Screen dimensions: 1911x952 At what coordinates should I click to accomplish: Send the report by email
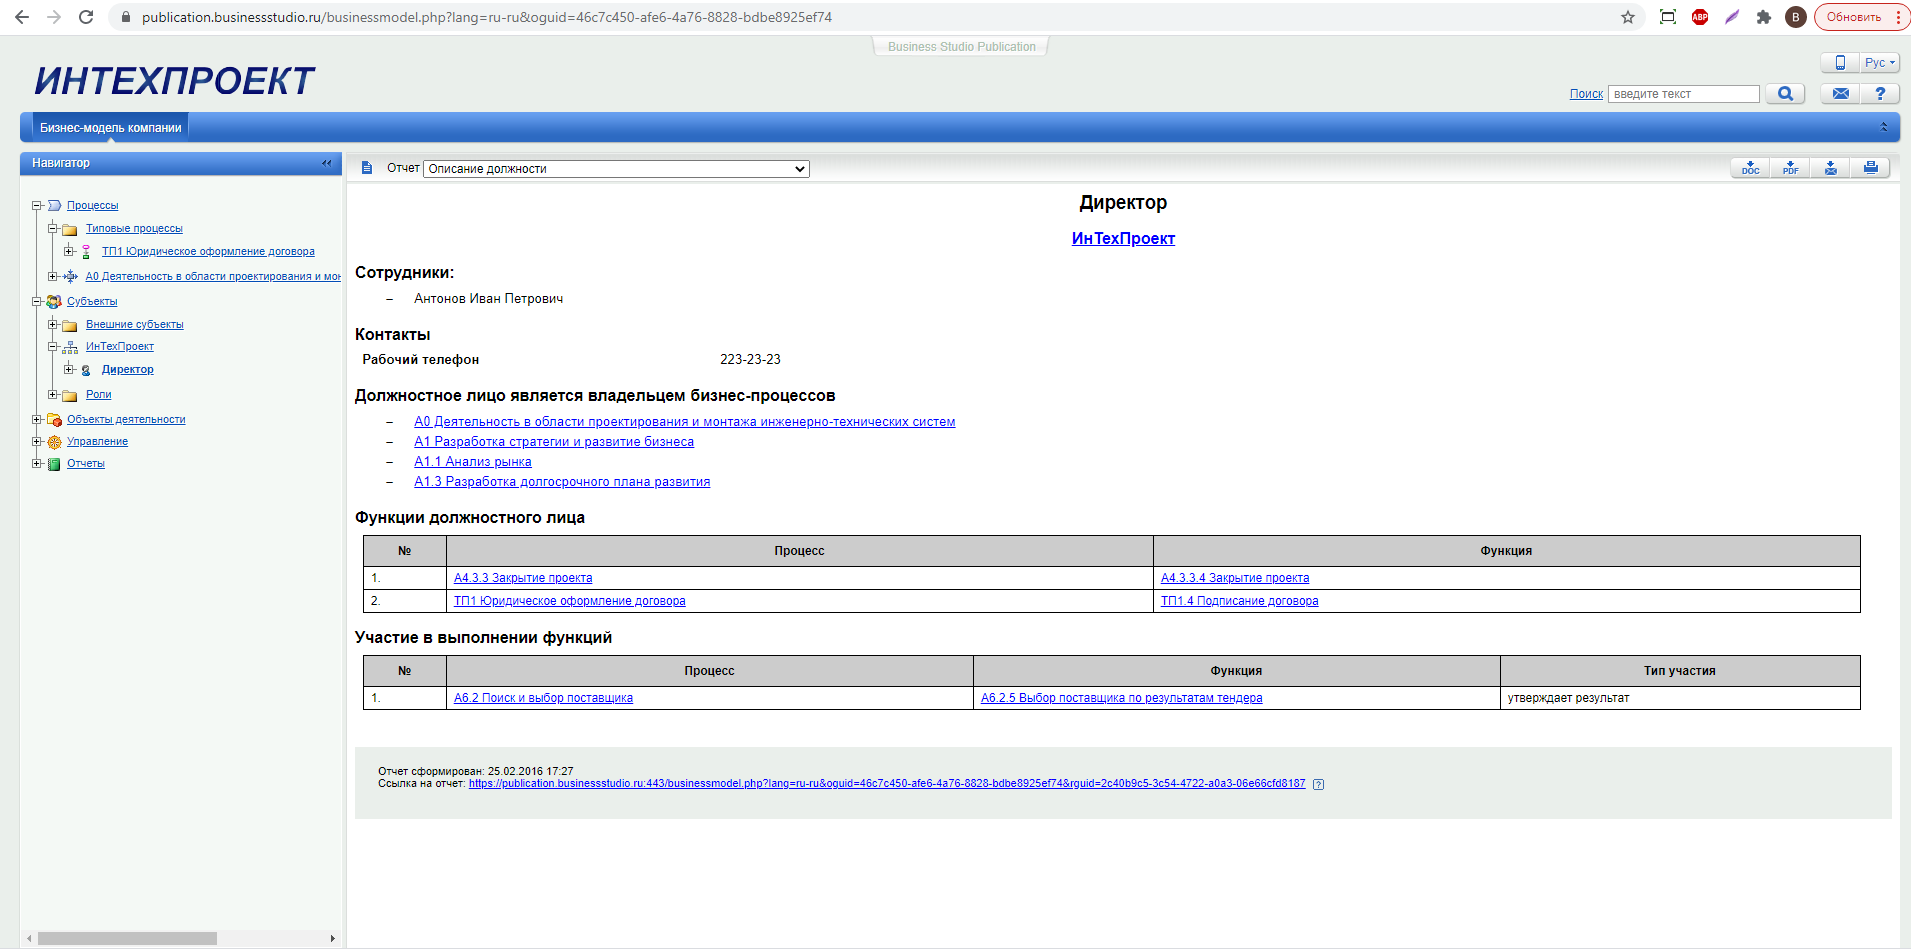pyautogui.click(x=1830, y=168)
